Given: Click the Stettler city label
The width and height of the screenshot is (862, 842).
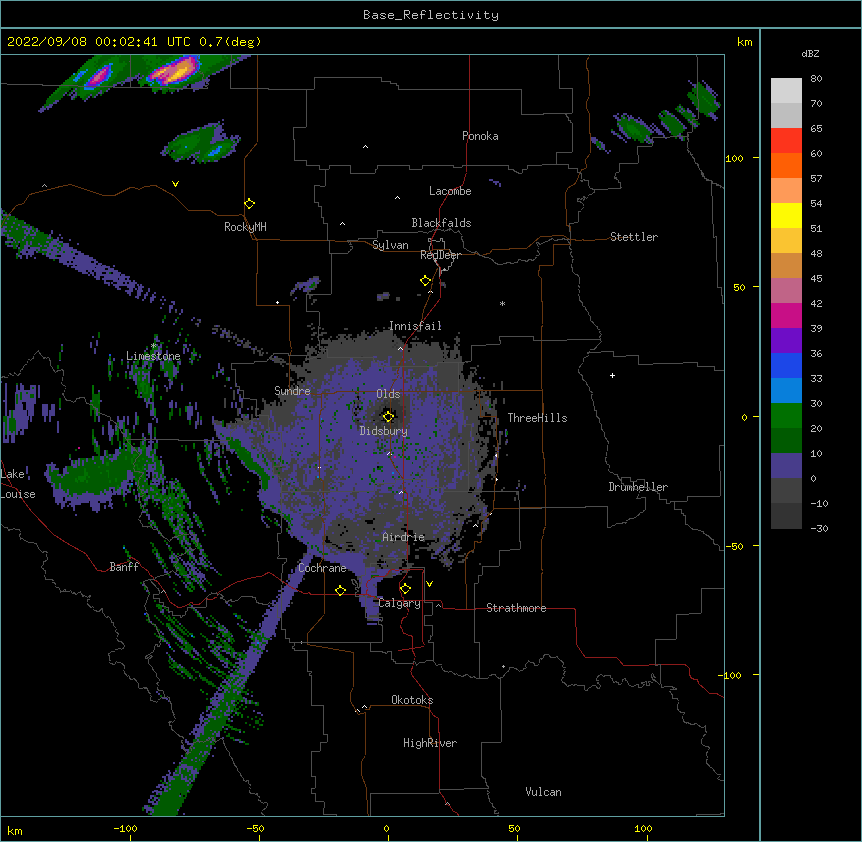Looking at the screenshot, I should (634, 237).
